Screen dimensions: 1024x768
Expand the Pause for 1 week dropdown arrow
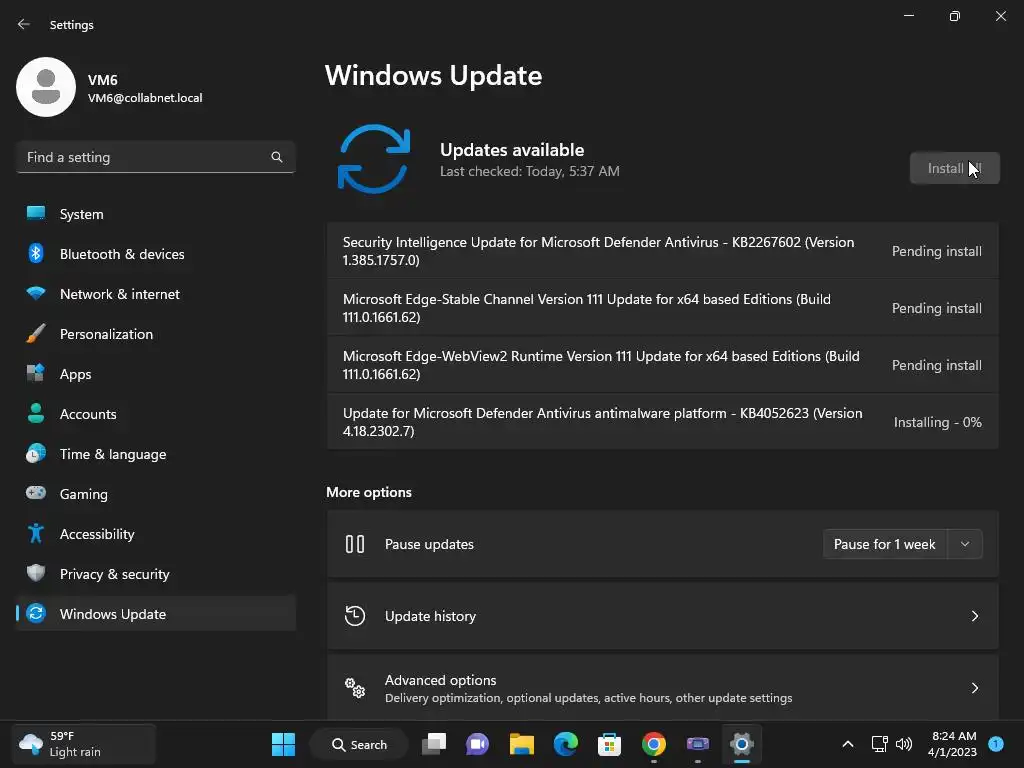965,544
